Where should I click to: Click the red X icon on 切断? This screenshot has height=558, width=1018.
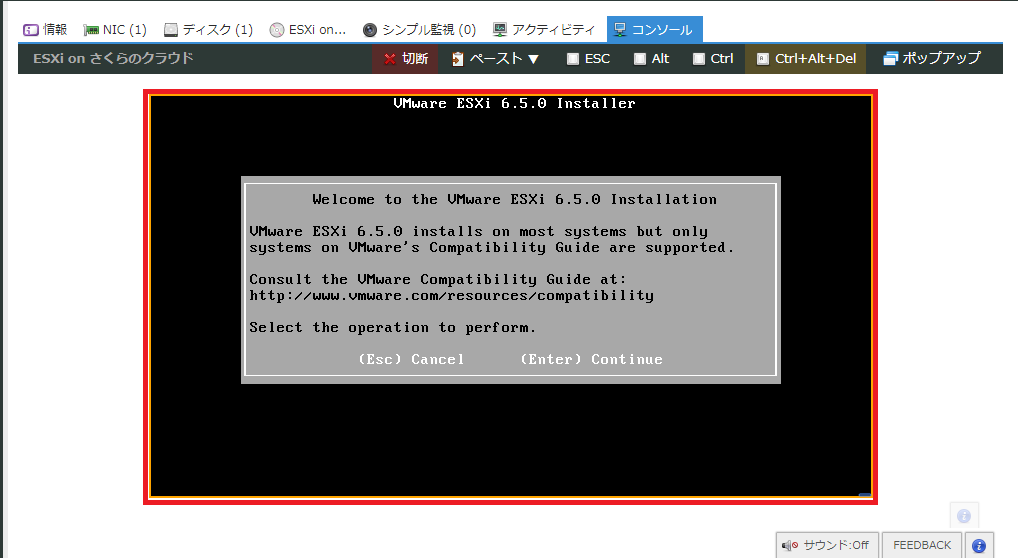(x=390, y=59)
